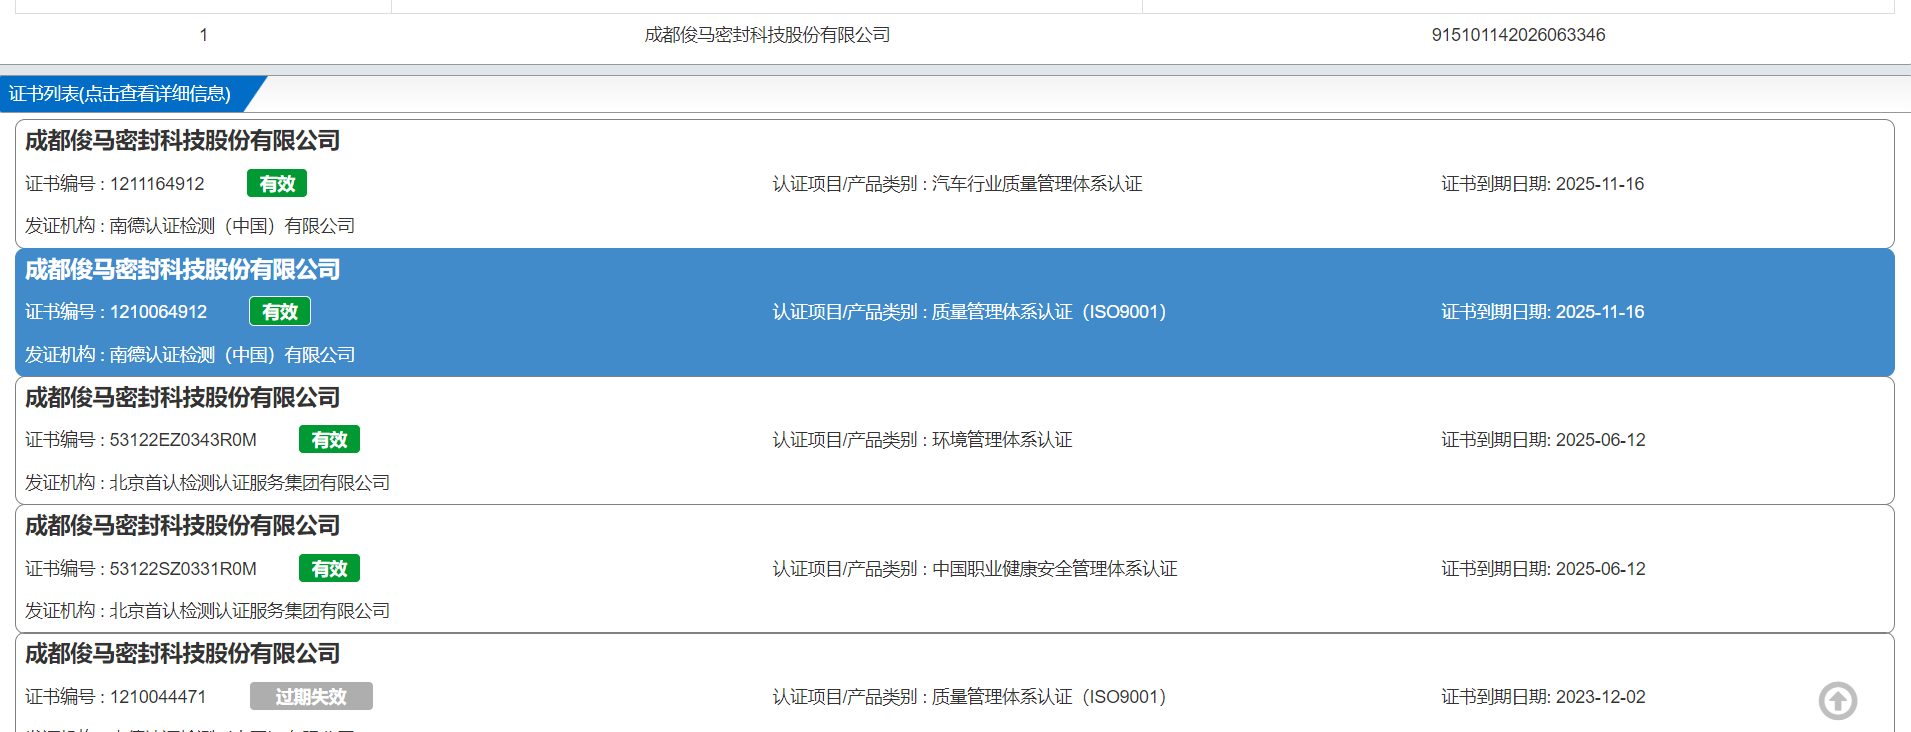Open highlighted certificate card 1210064912

tap(955, 312)
